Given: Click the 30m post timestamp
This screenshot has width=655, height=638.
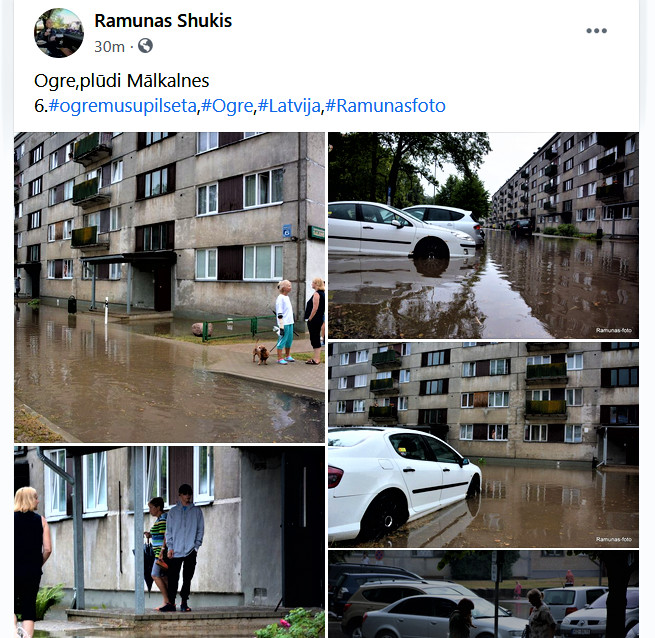Looking at the screenshot, I should pos(109,46).
